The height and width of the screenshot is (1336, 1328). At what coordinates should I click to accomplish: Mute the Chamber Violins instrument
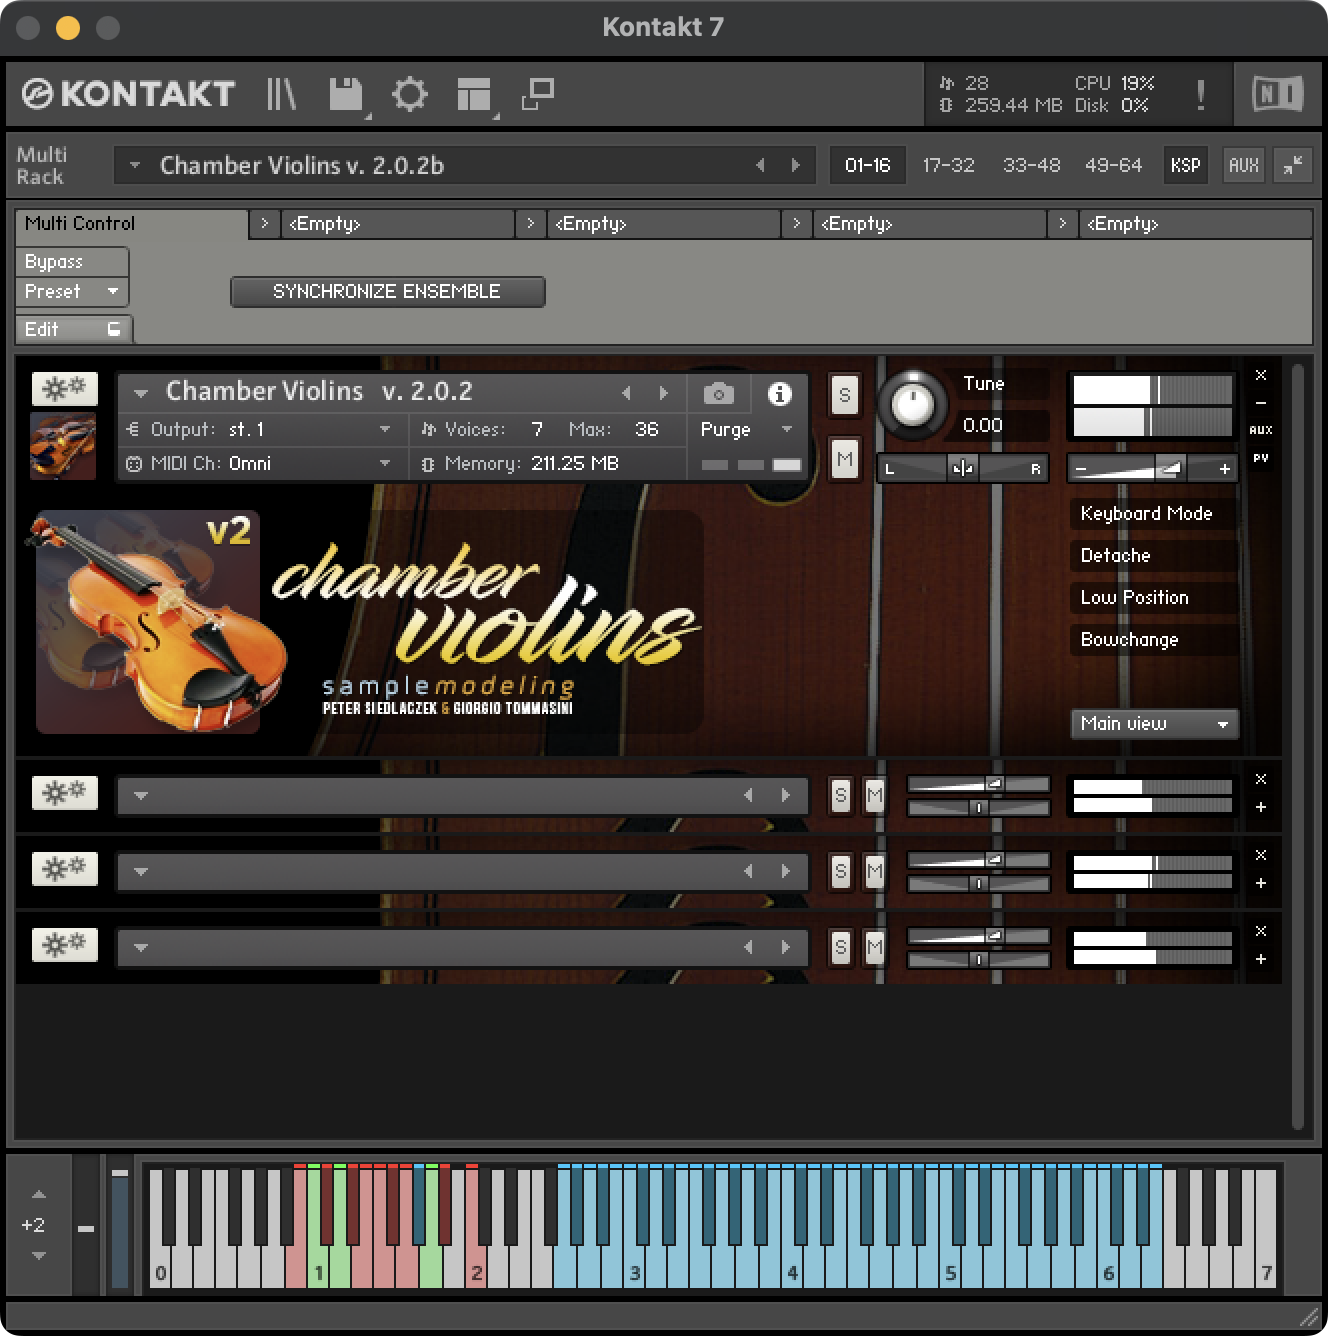pos(845,460)
